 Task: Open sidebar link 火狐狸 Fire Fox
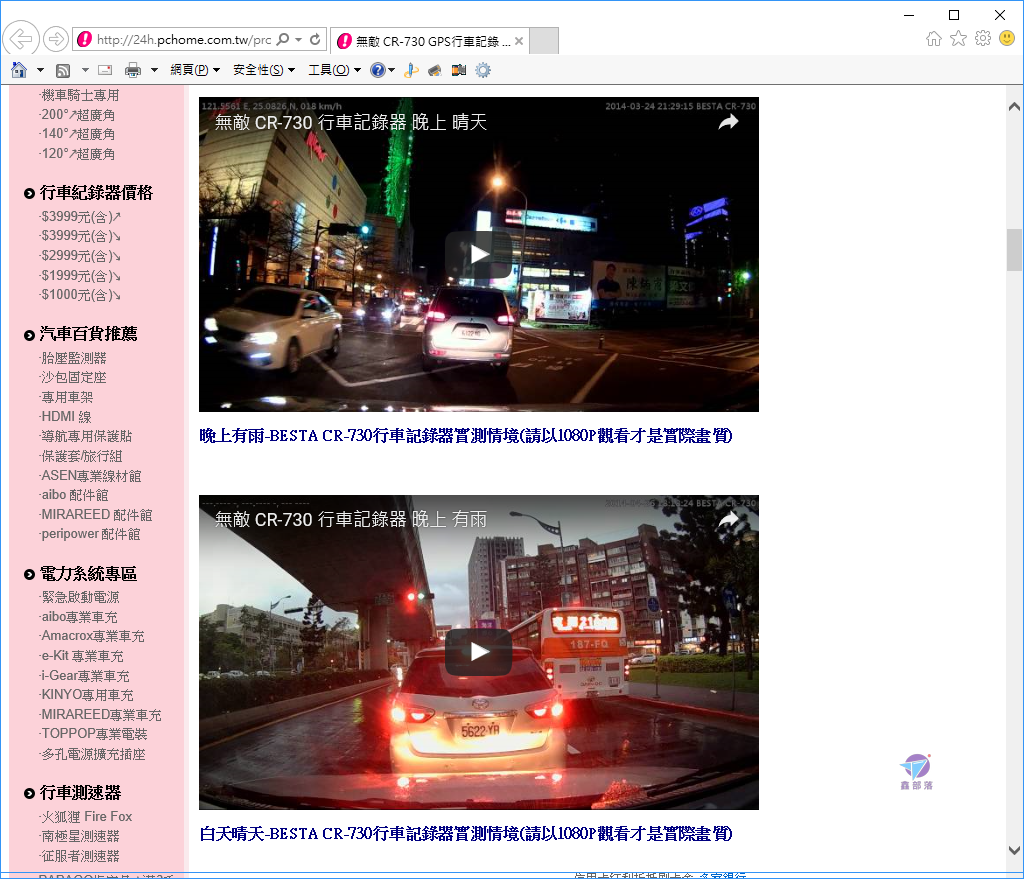(86, 816)
